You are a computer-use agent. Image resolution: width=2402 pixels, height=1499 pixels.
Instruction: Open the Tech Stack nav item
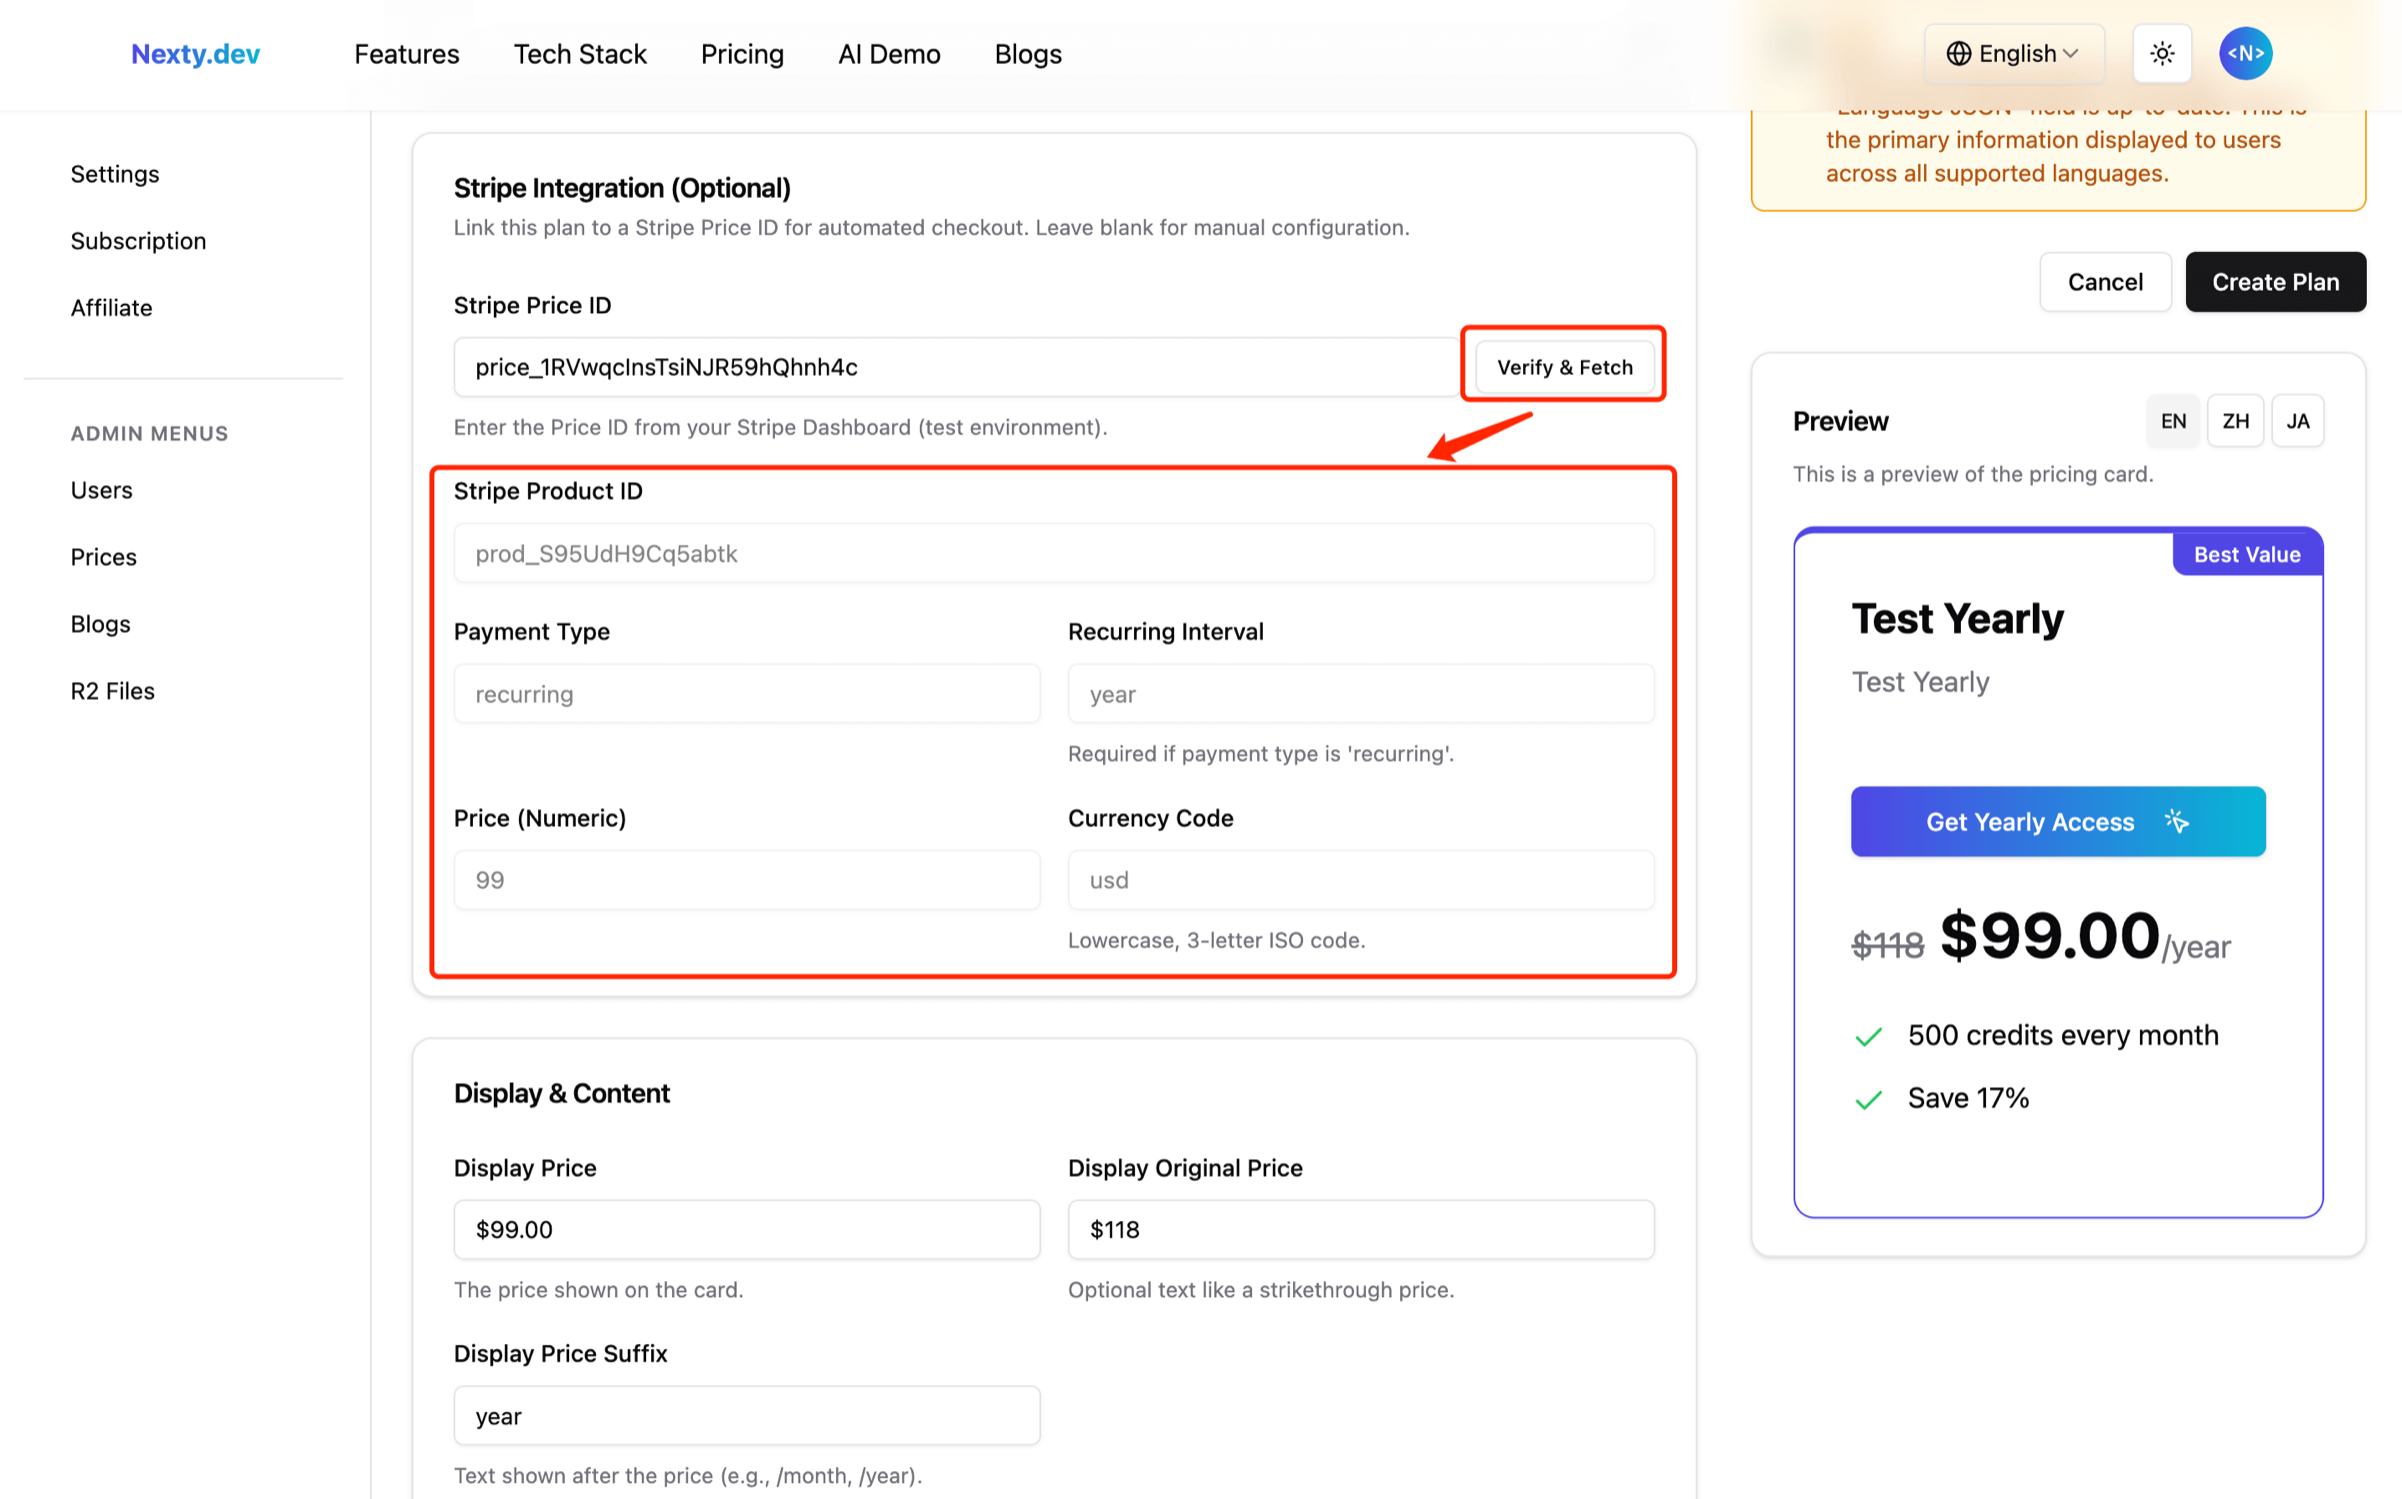click(580, 54)
